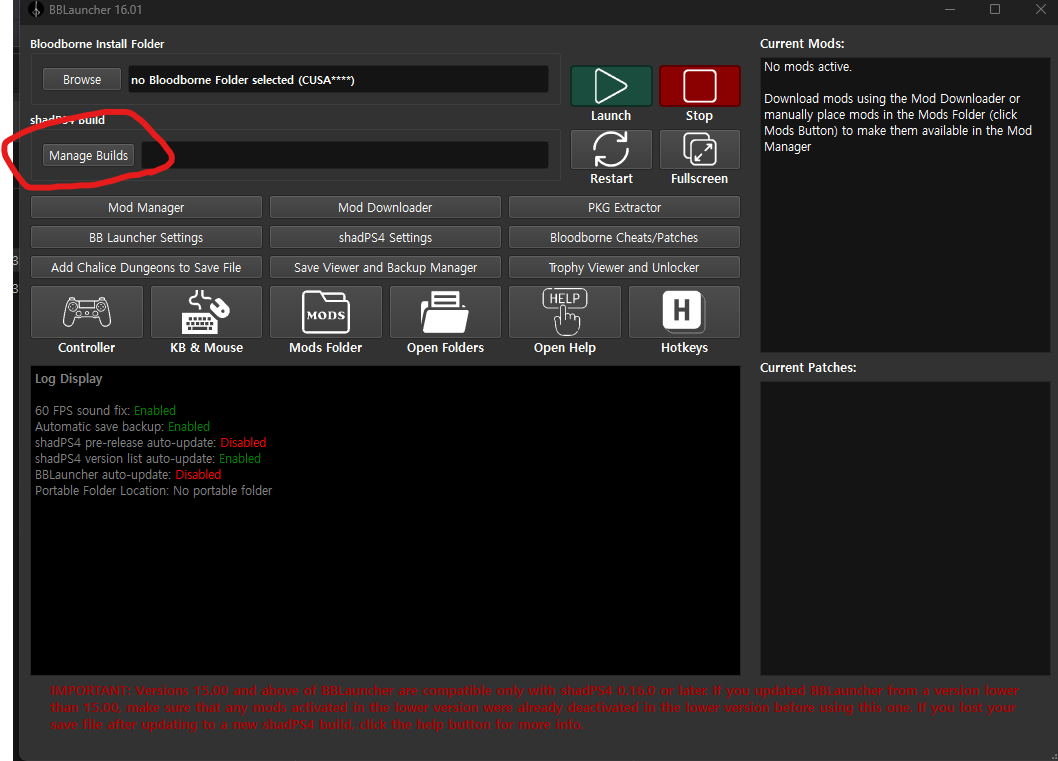Open Save Viewer and Backup Manager

pos(385,267)
